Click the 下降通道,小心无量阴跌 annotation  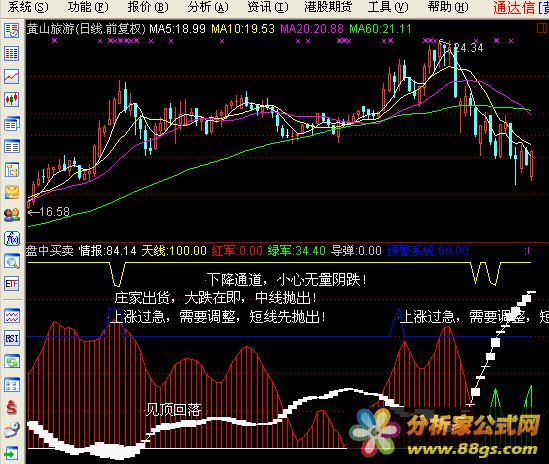point(286,279)
